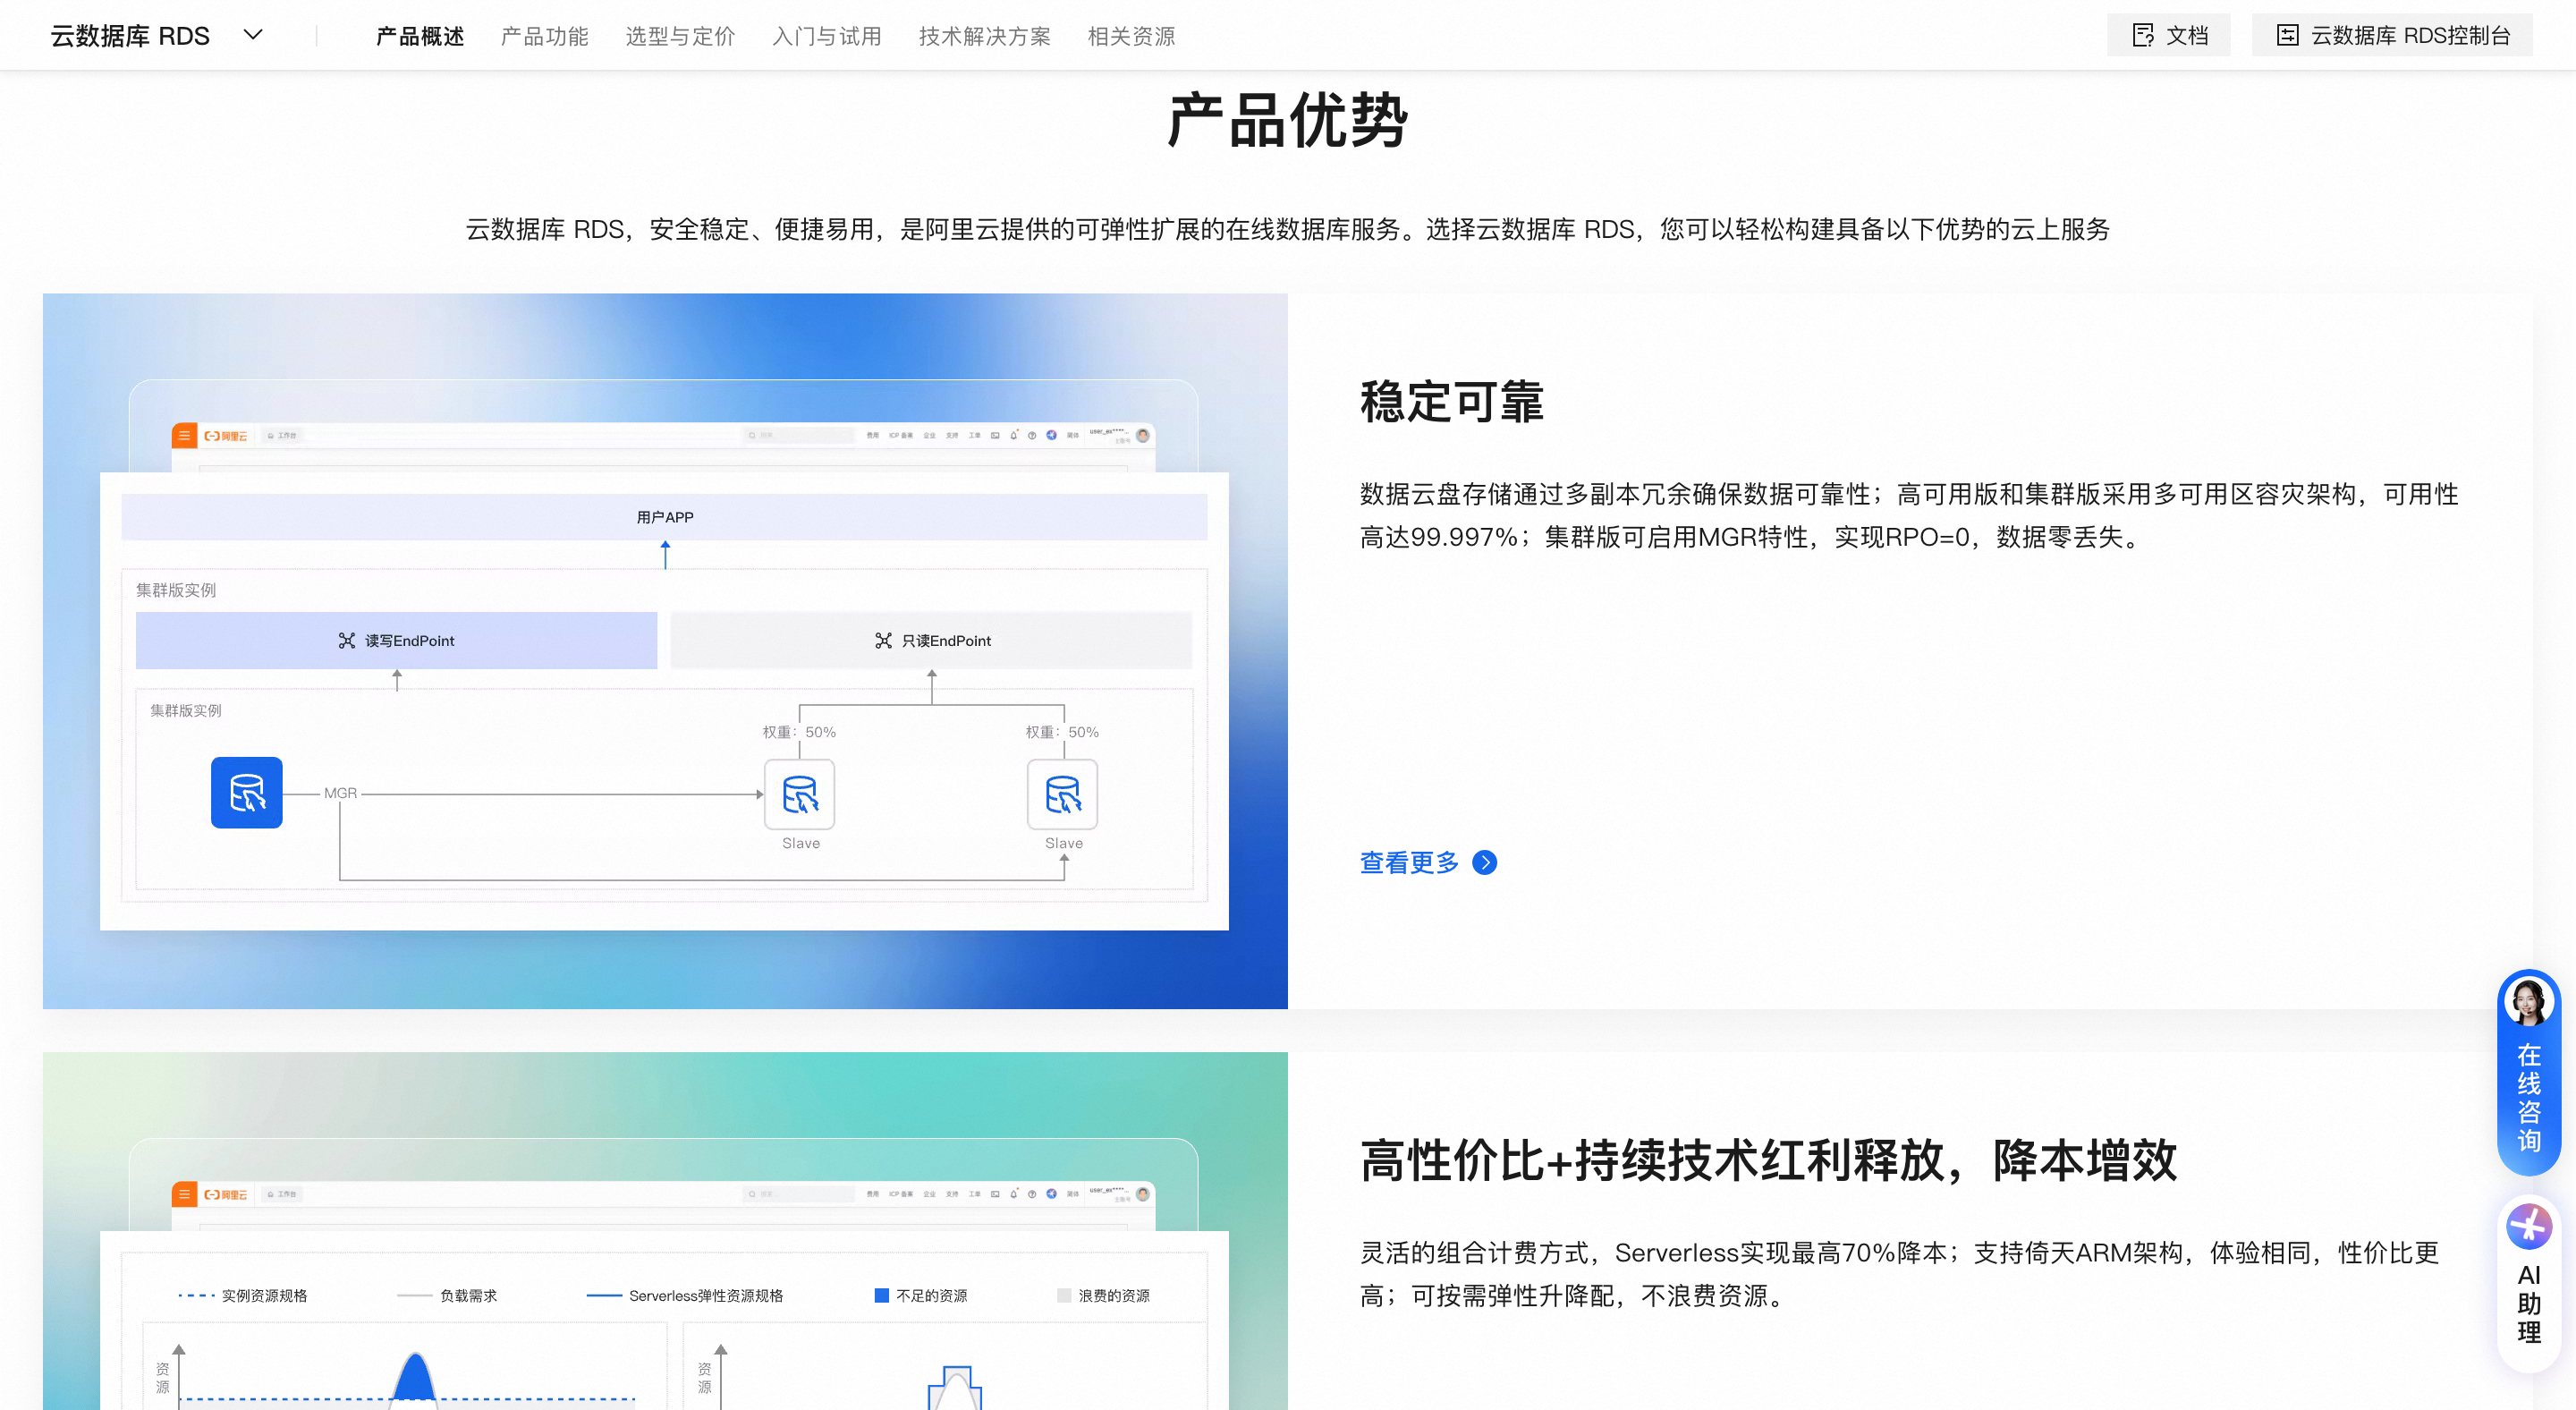
Task: Click the Serverless chart thumbnail image
Action: (x=665, y=1231)
